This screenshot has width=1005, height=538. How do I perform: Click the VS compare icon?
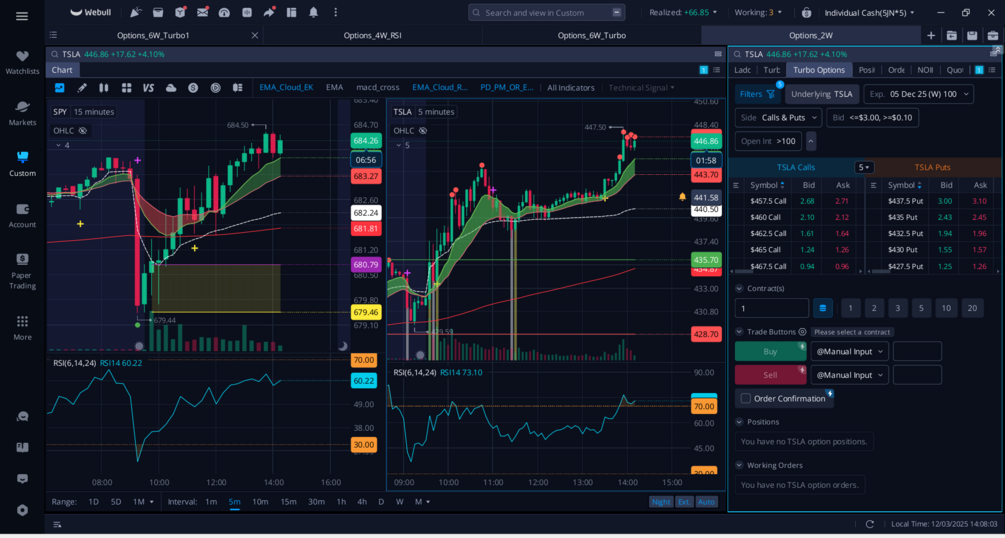[x=149, y=88]
